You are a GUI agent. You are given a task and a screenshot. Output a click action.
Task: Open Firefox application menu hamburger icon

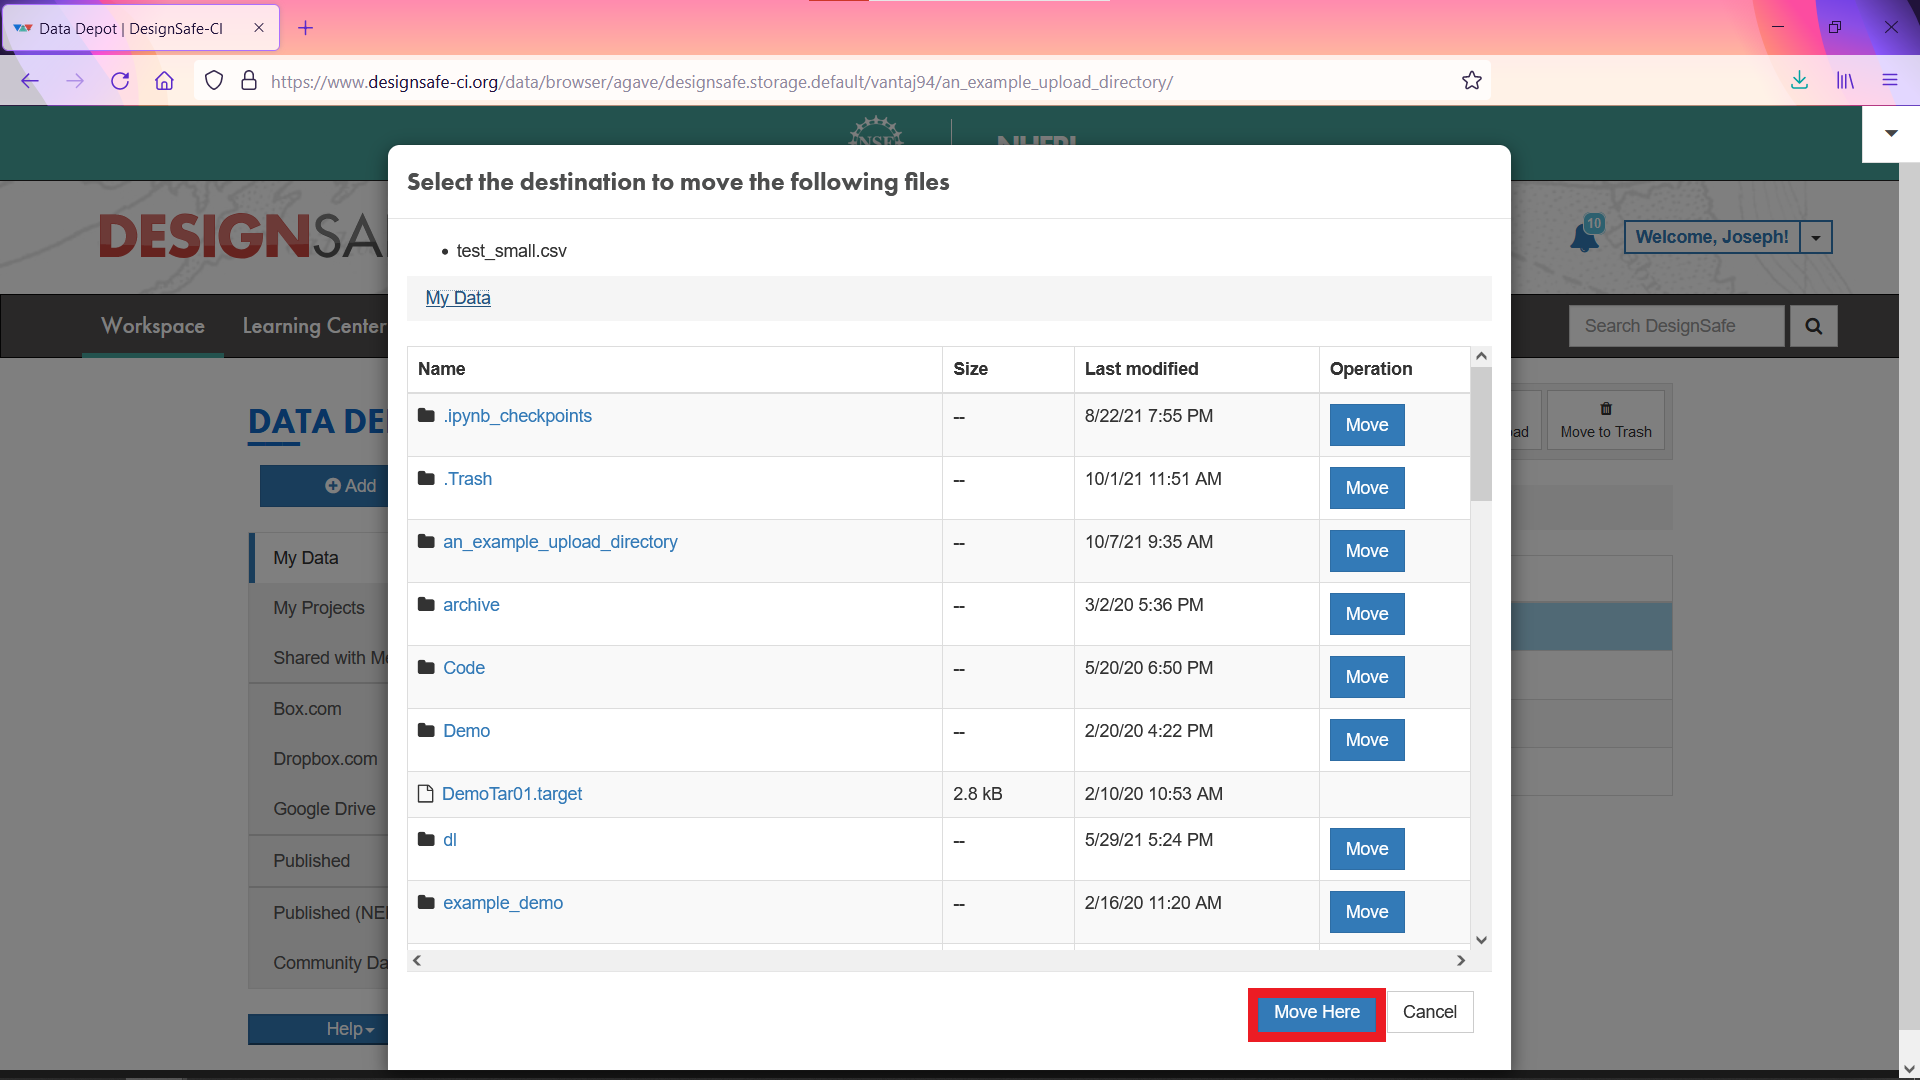coord(1889,81)
